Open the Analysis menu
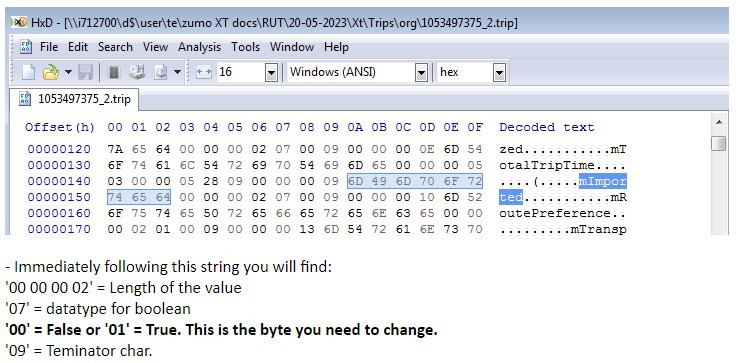Image resolution: width=747 pixels, height=363 pixels. point(199,47)
